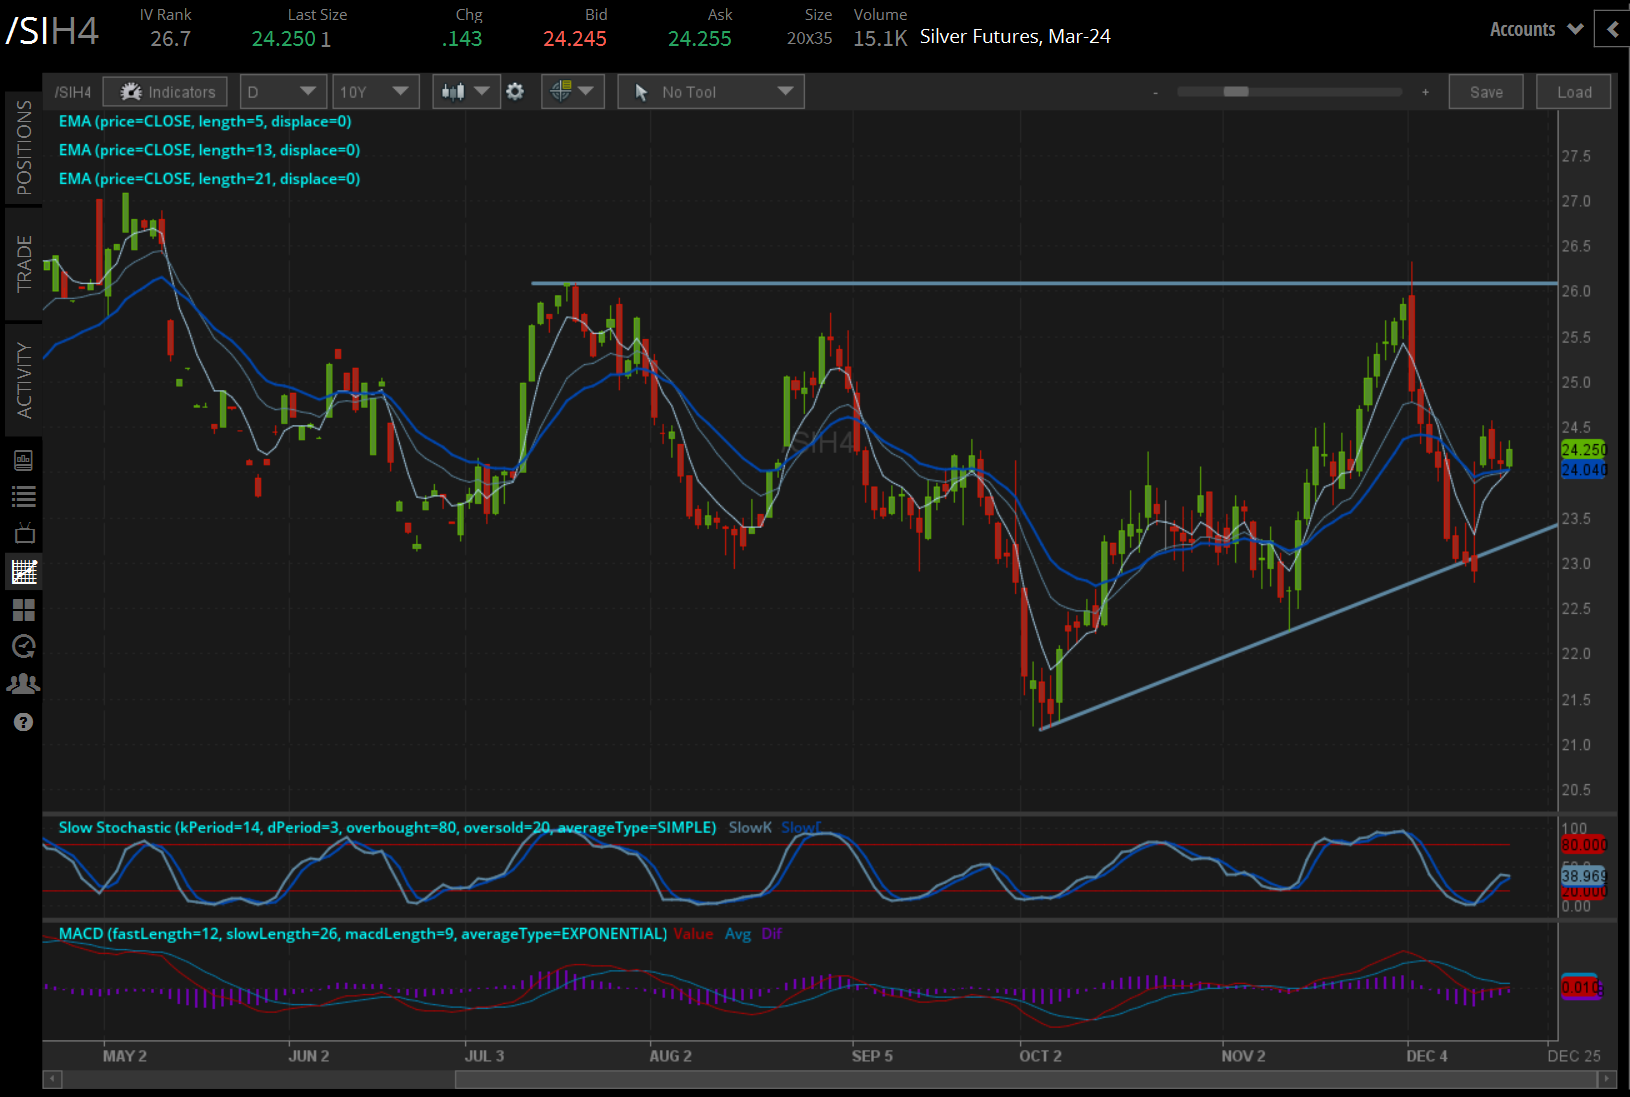Switch to the POSITIONS tab
Screen dimensions: 1630x1097
tap(24, 148)
